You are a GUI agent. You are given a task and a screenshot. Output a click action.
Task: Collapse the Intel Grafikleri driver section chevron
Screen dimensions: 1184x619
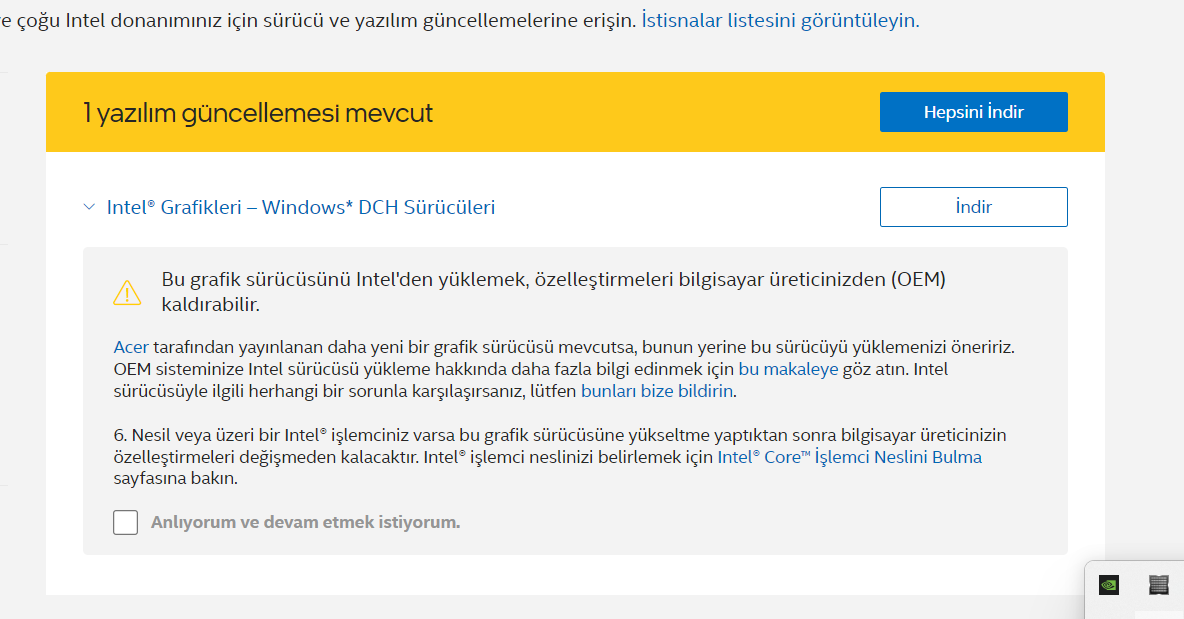[x=89, y=207]
